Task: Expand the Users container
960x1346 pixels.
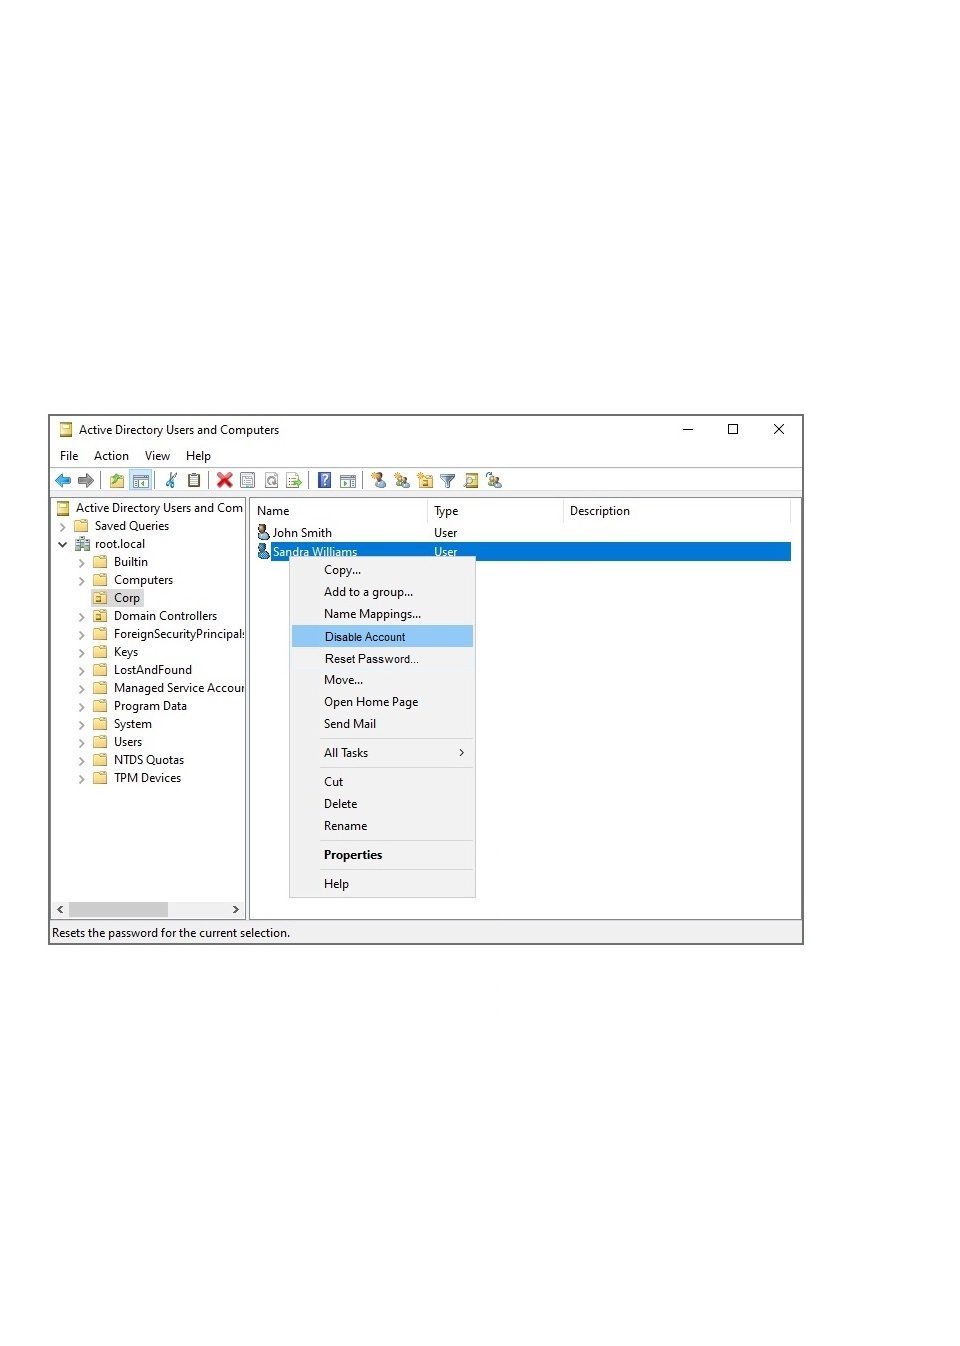Action: tap(82, 743)
